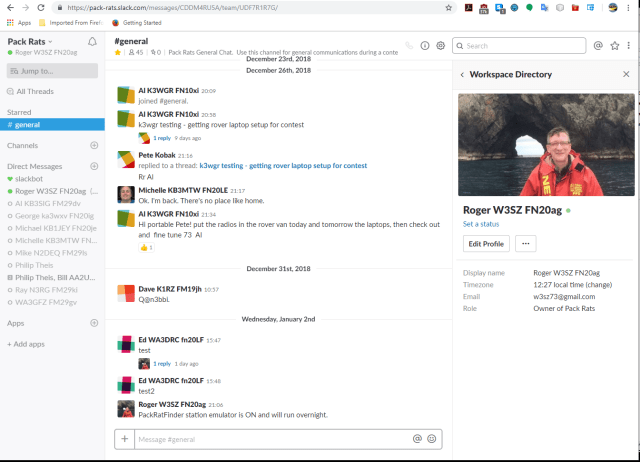
Task: Click the attach file plus button
Action: coord(124,439)
